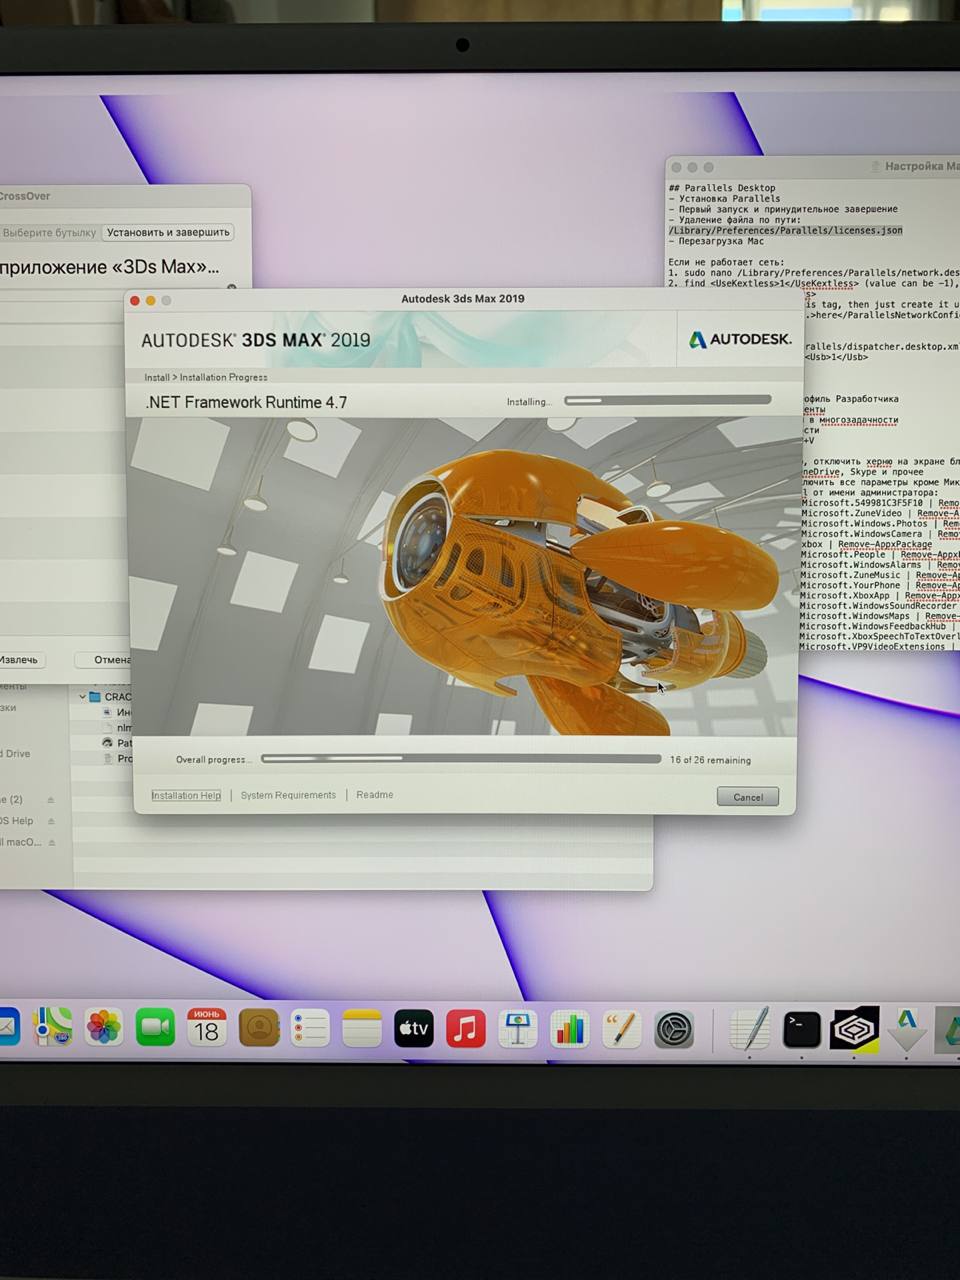The image size is (960, 1280).
Task: Open the Notes app in the Dock
Action: tap(362, 1028)
